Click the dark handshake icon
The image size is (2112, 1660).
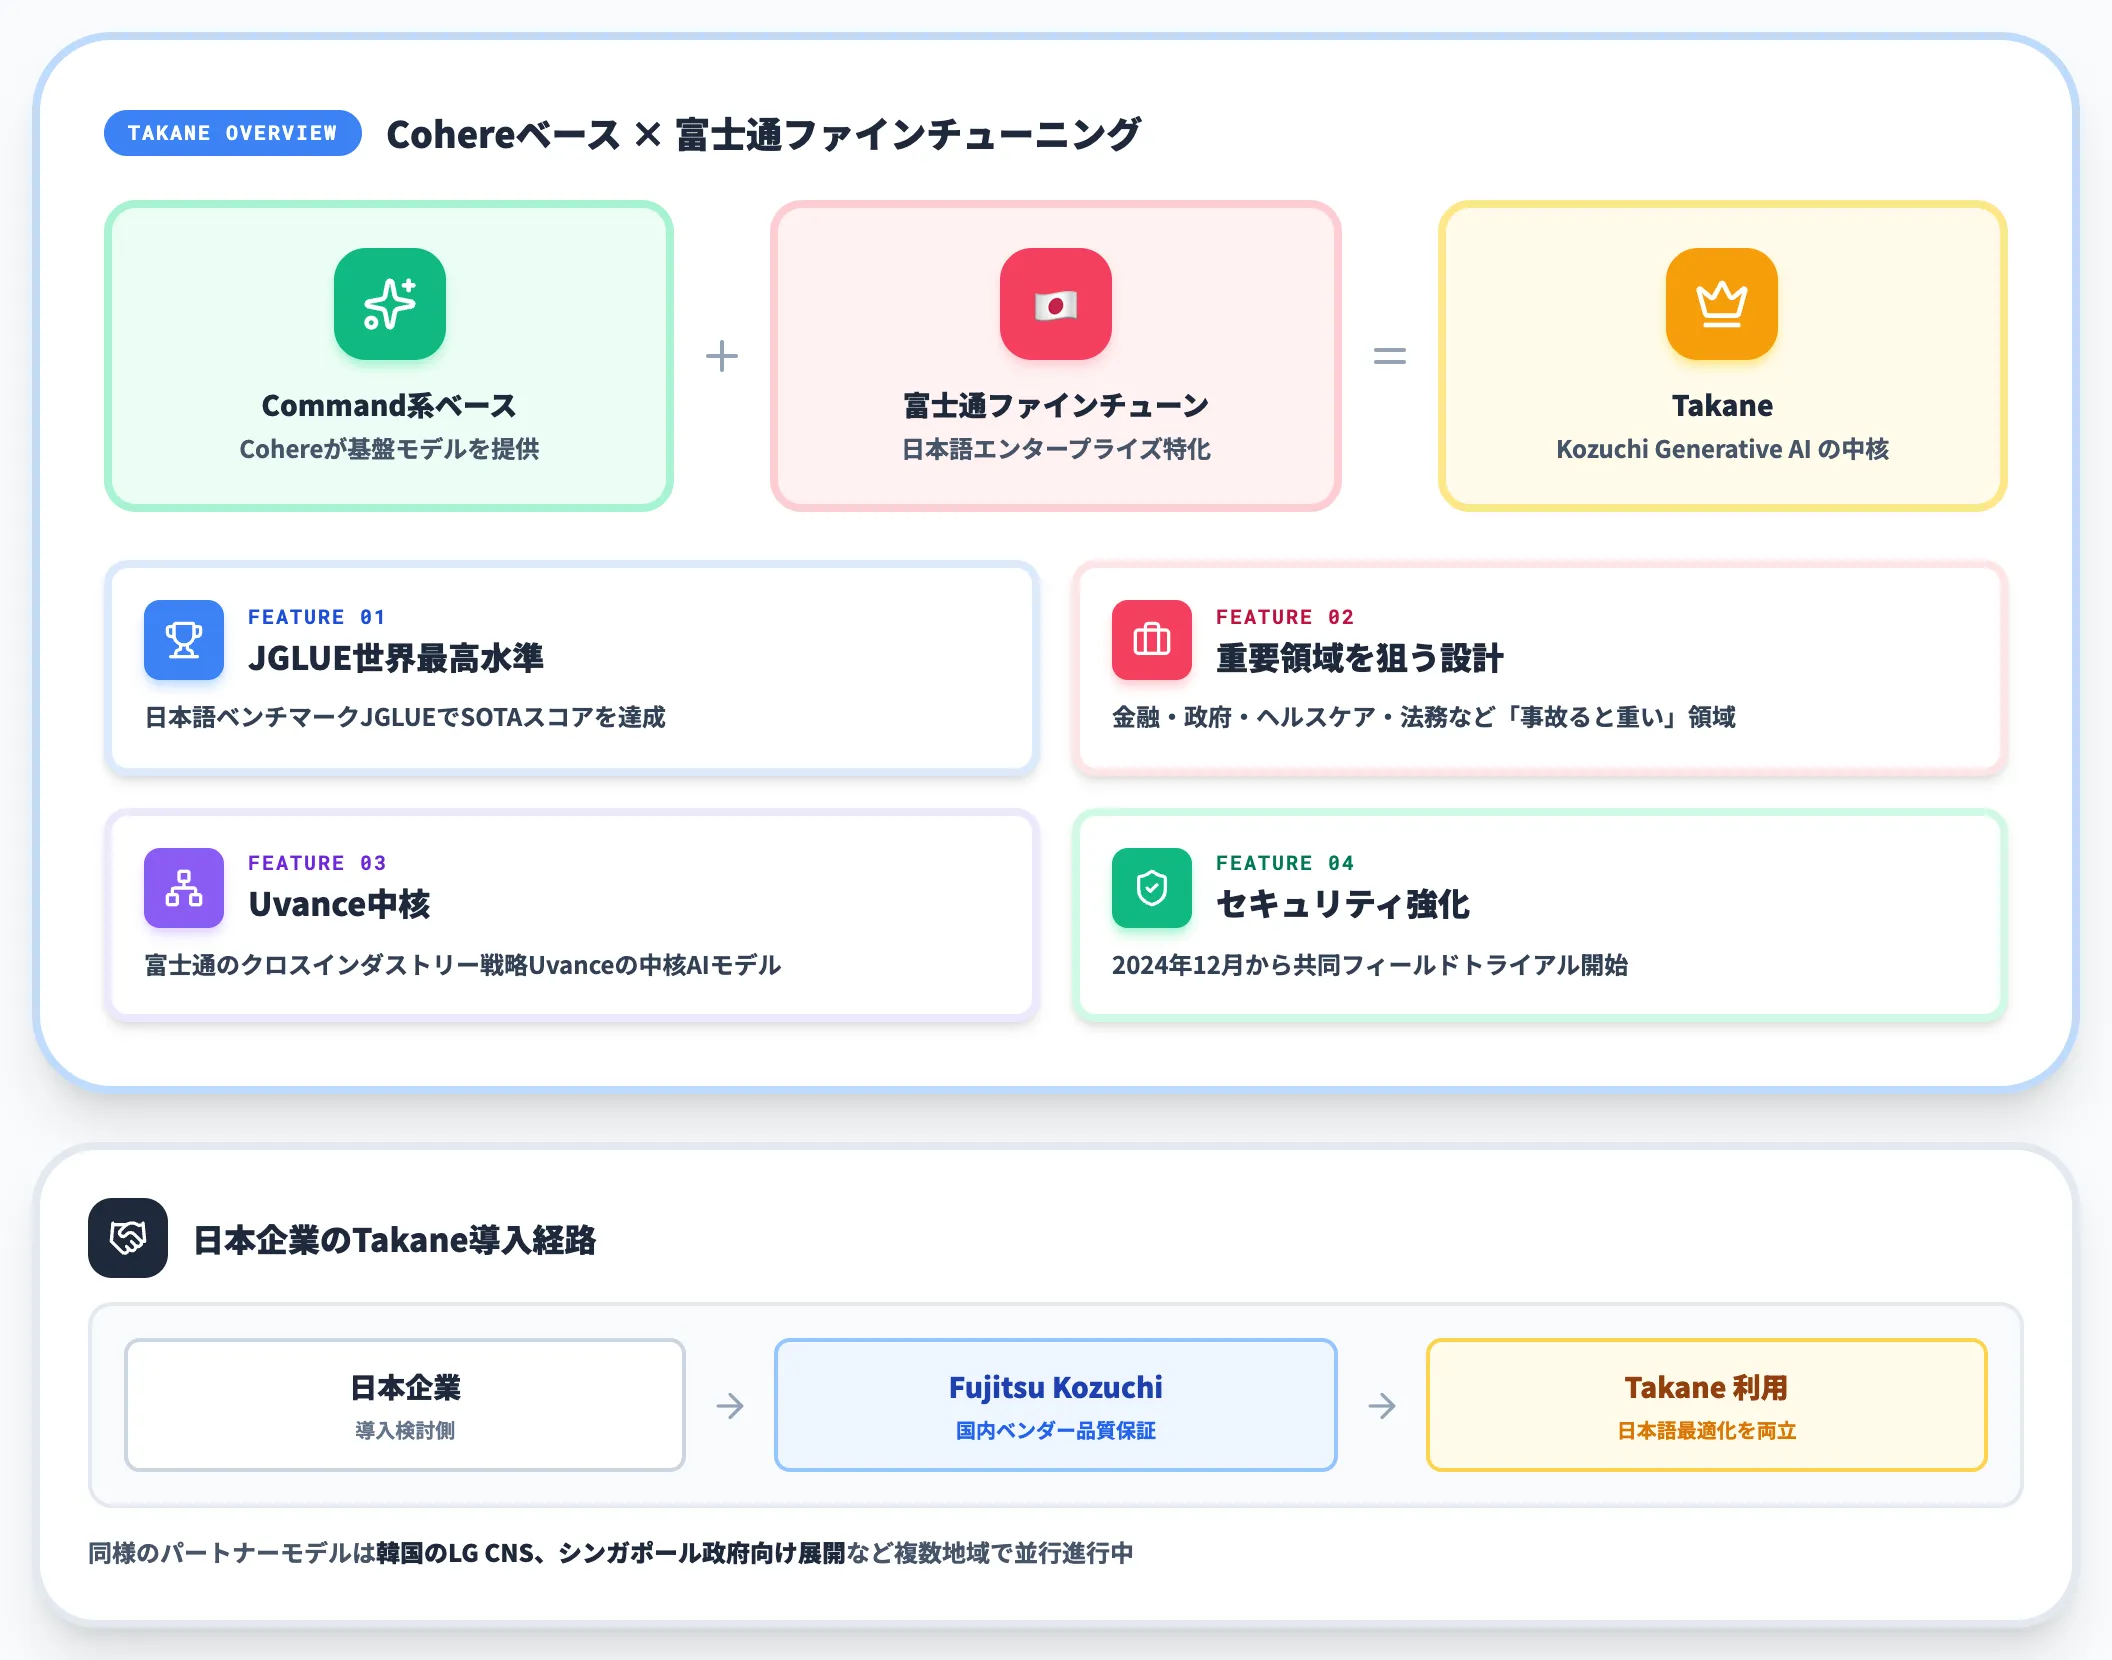tap(128, 1238)
